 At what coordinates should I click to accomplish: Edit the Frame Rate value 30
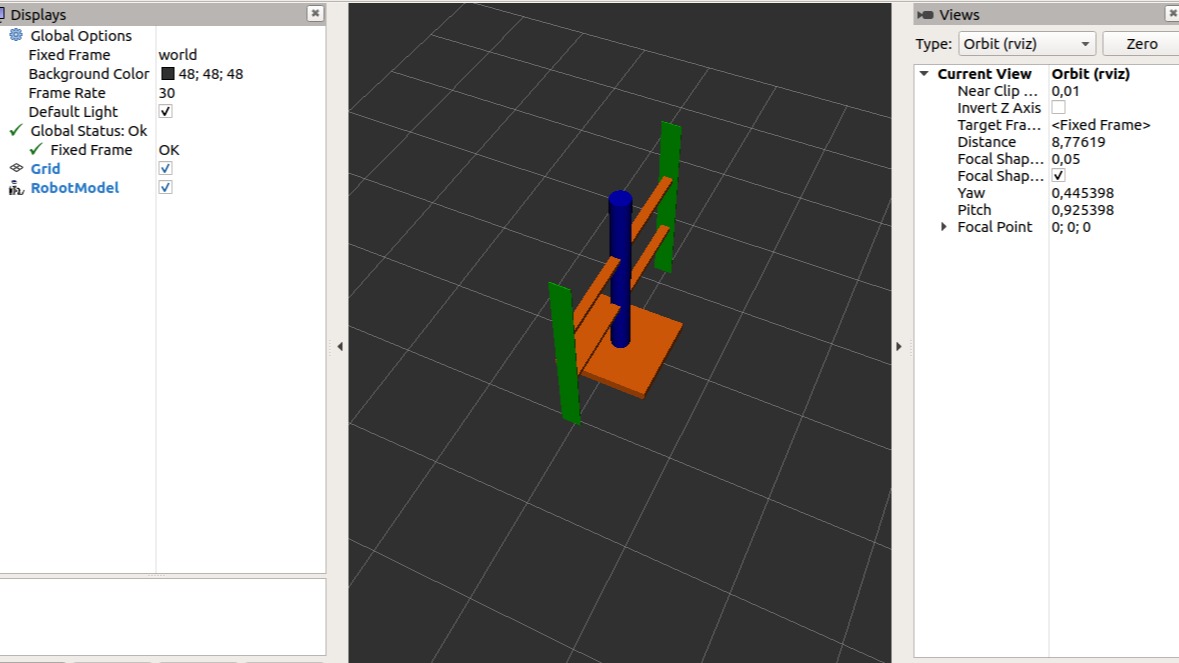166,92
